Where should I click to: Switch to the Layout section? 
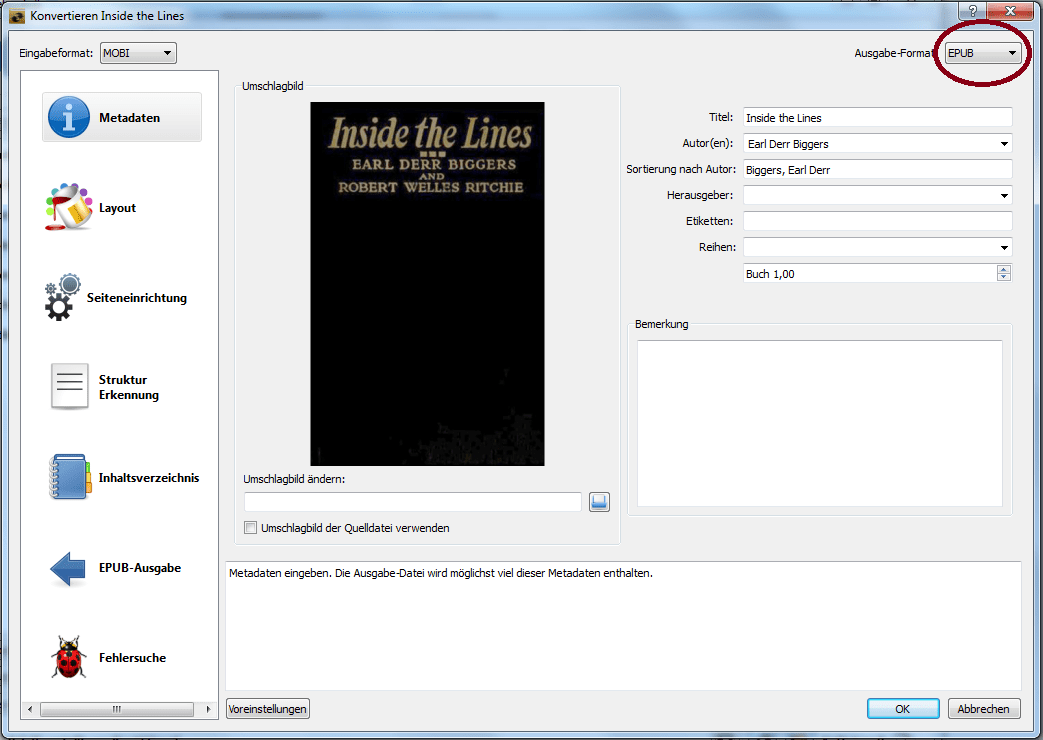tap(117, 208)
